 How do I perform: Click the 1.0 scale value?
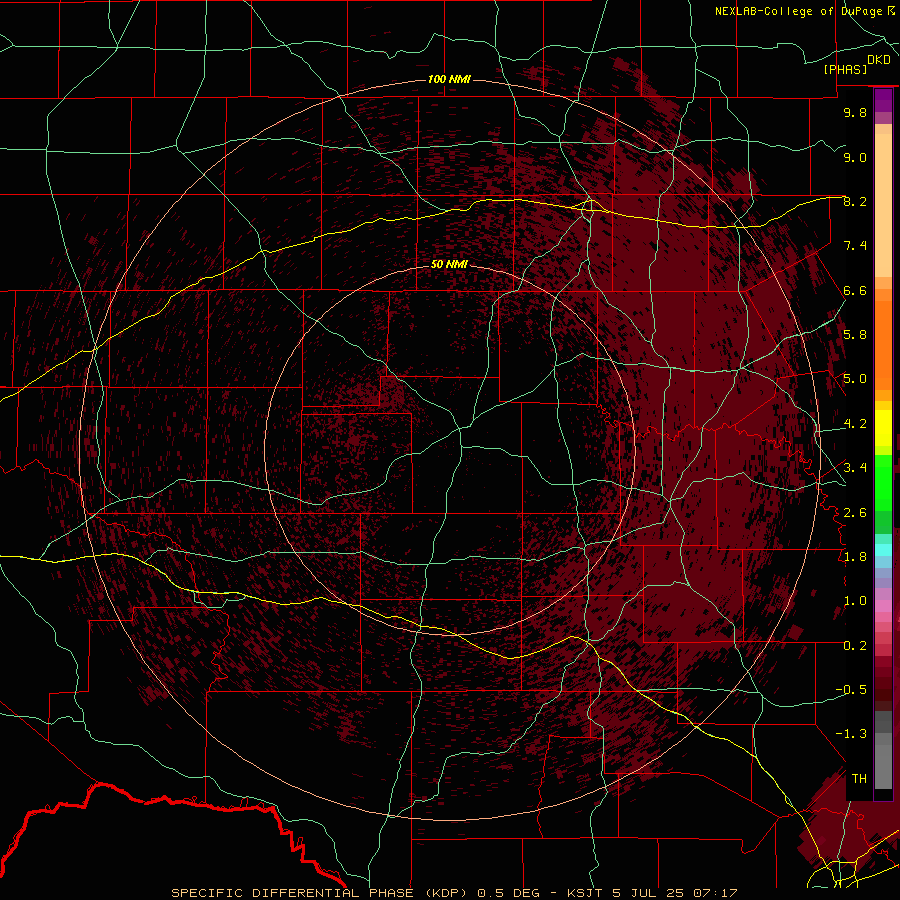click(855, 601)
